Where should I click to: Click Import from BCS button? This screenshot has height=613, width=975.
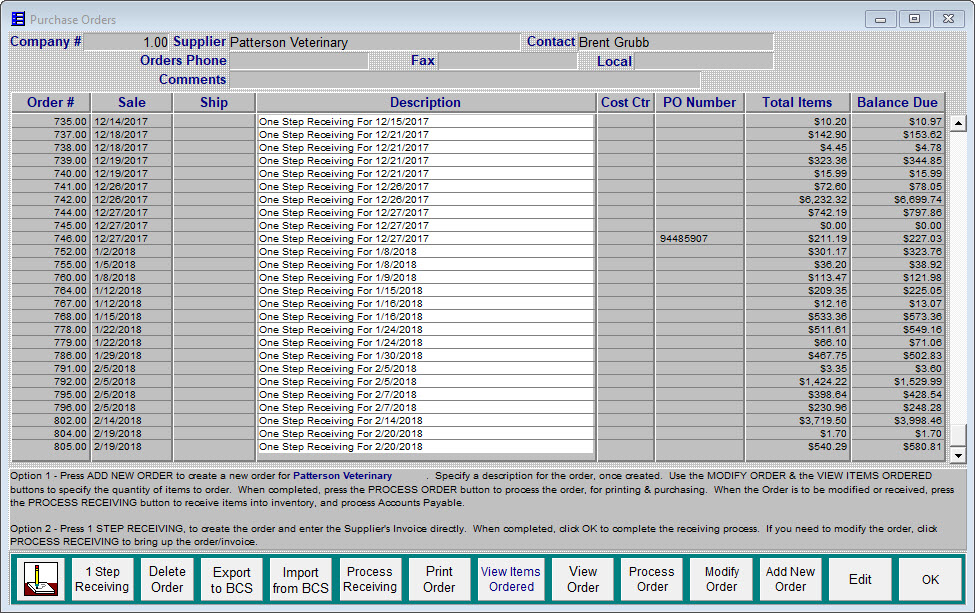(300, 579)
